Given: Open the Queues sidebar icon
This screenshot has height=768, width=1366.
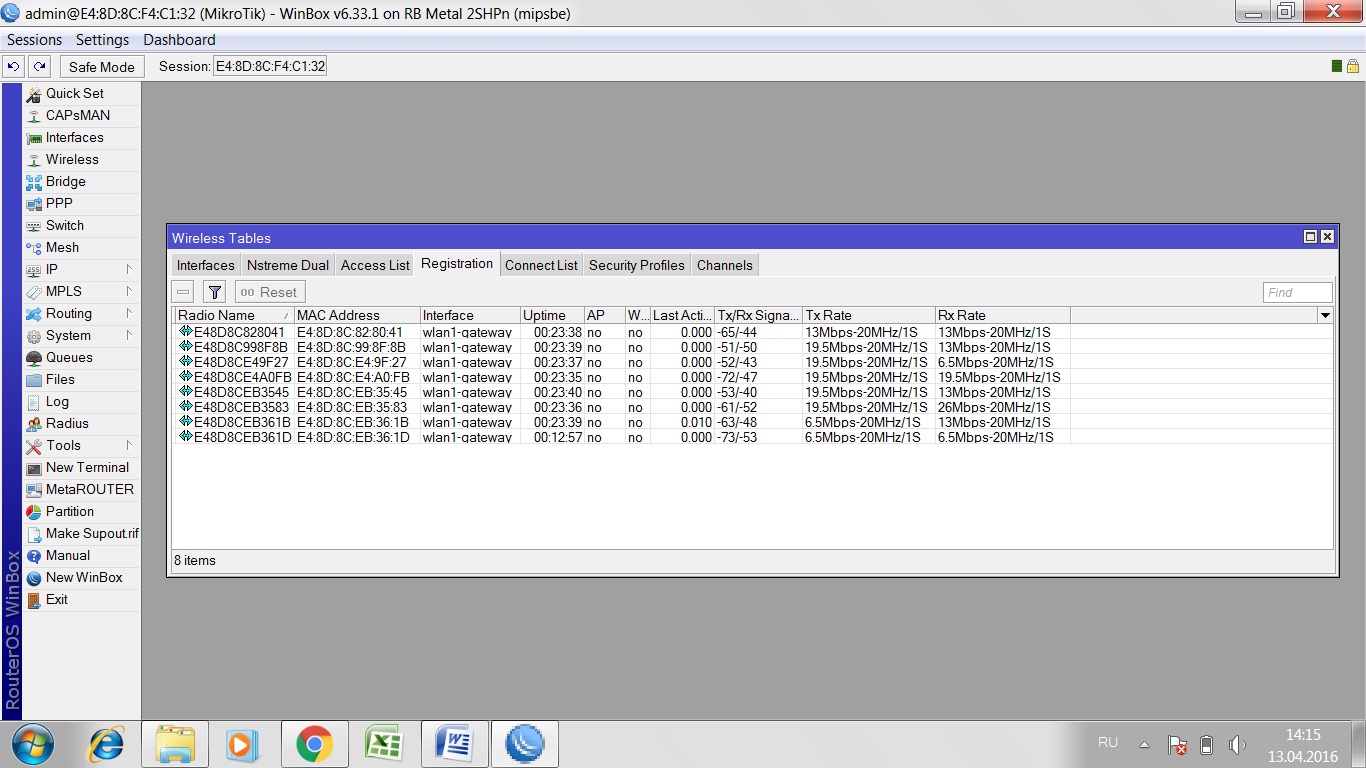Looking at the screenshot, I should pos(34,357).
